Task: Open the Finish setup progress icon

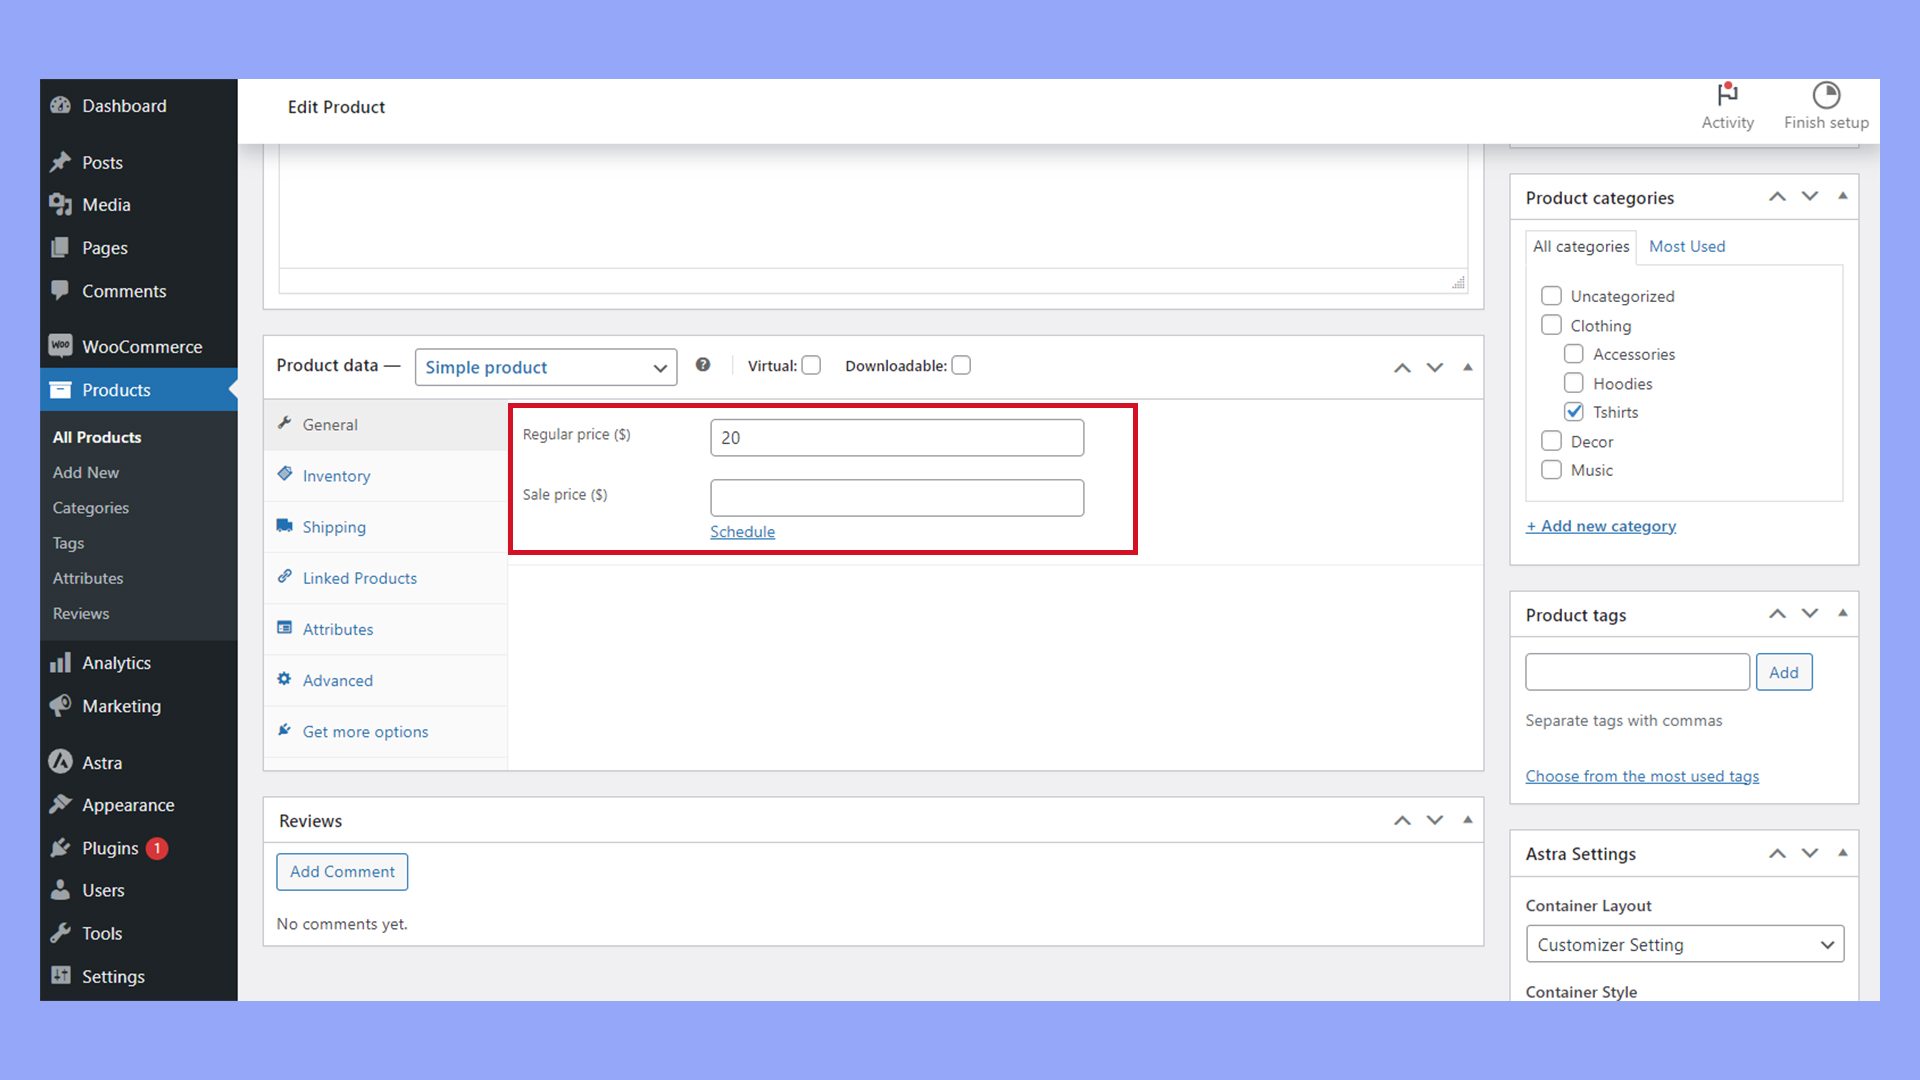Action: click(1826, 95)
